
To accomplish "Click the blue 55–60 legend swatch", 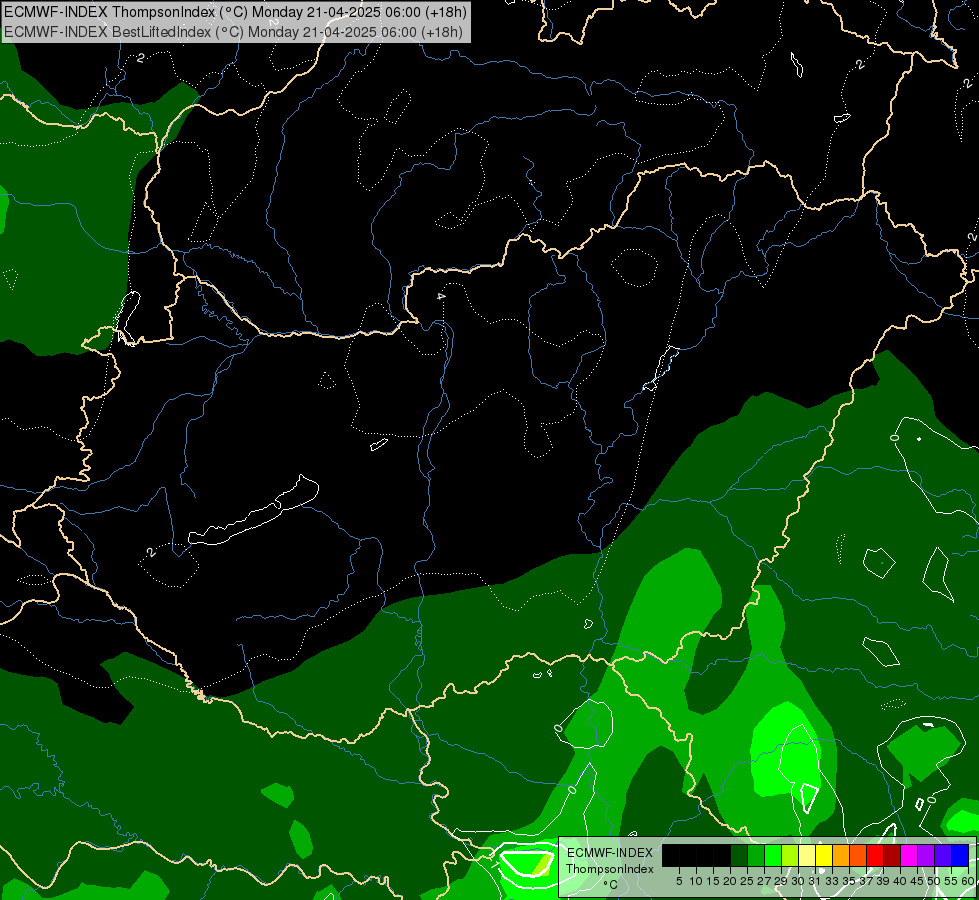I will coord(961,855).
